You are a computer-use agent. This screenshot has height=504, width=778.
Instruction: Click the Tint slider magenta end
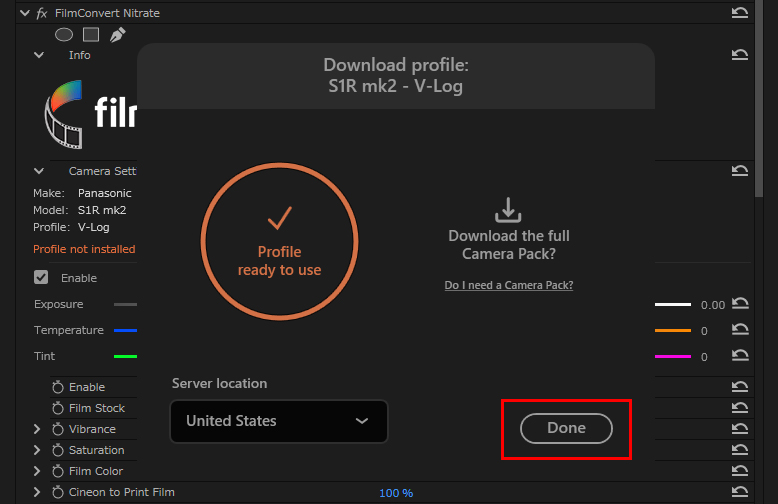[x=673, y=356]
